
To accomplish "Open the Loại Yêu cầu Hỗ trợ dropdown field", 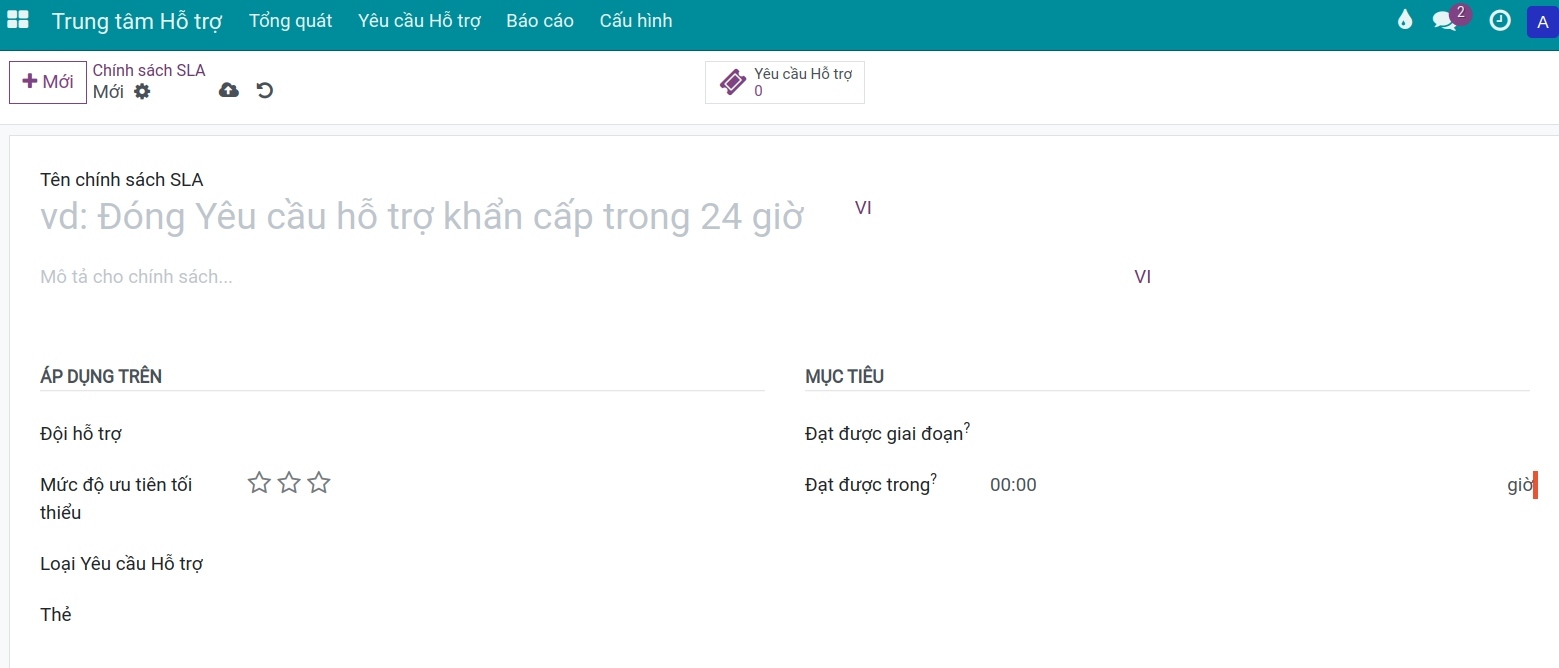I will click(x=505, y=563).
